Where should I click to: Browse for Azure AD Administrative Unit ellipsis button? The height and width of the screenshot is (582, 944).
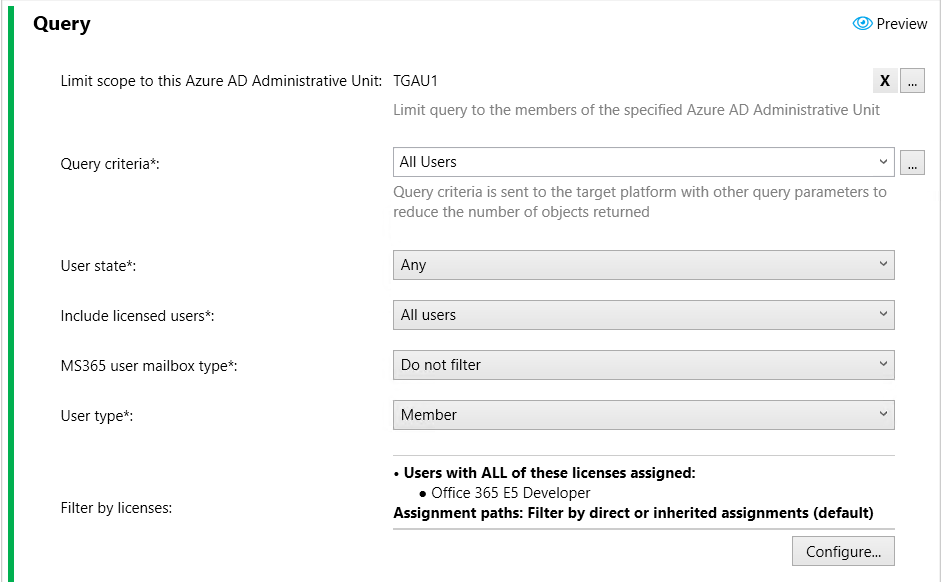pyautogui.click(x=912, y=81)
